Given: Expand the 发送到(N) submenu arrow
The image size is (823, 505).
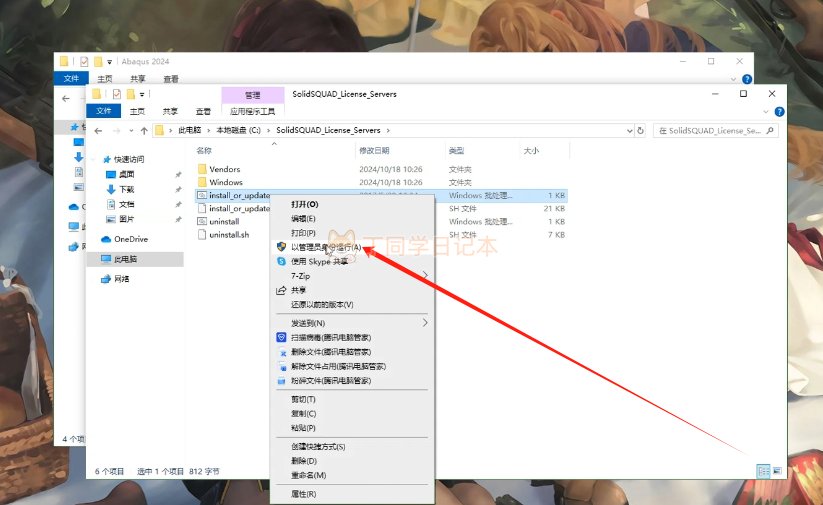Looking at the screenshot, I should click(425, 323).
